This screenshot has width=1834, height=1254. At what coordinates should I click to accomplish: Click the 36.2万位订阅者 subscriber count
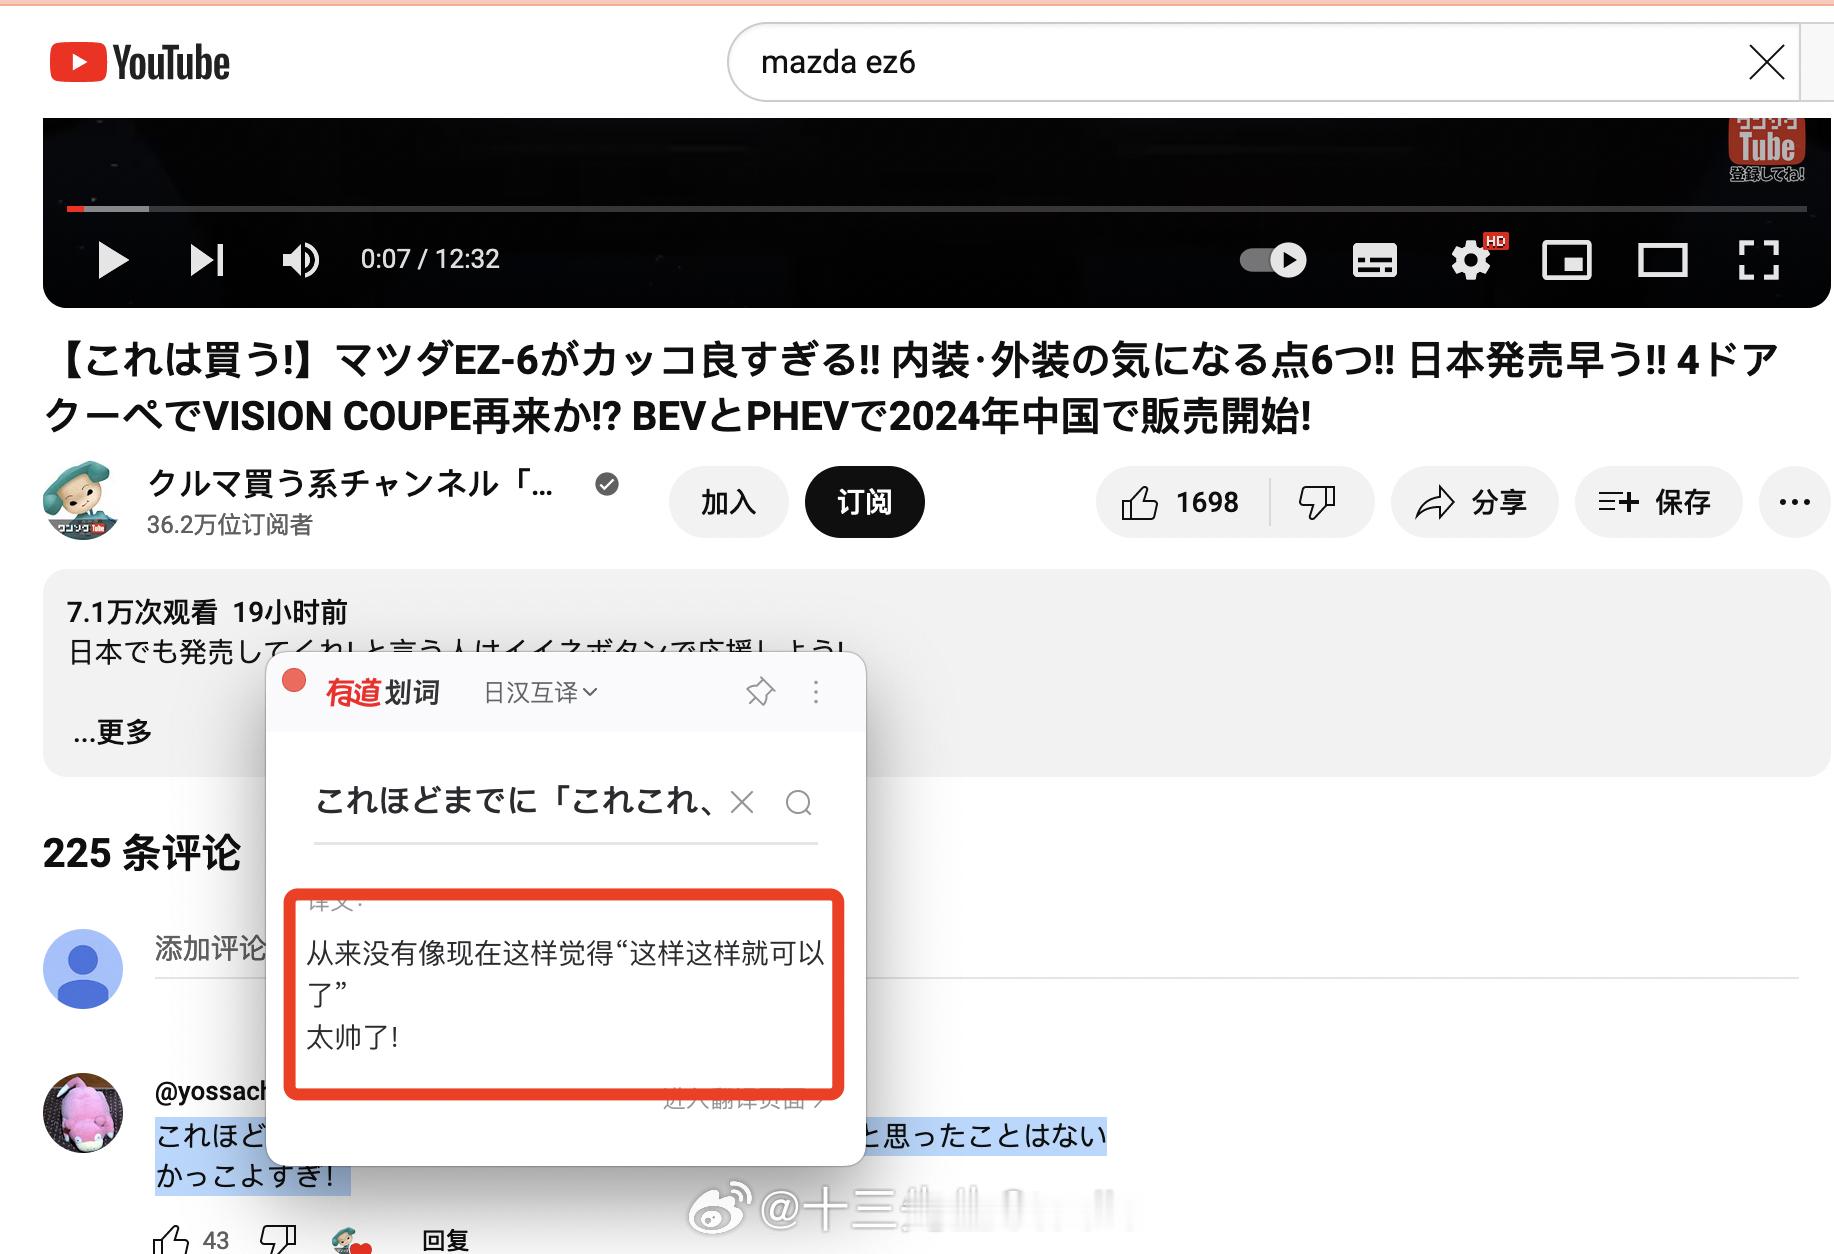[x=230, y=525]
